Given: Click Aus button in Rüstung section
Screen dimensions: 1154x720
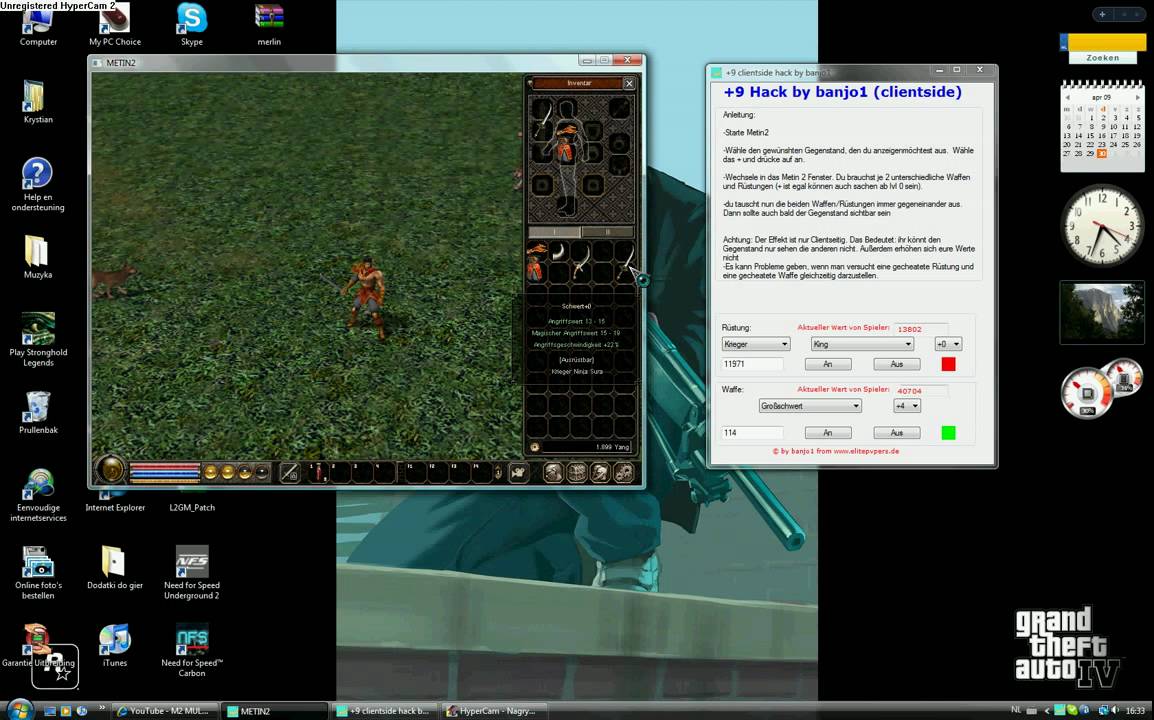Looking at the screenshot, I should click(896, 364).
